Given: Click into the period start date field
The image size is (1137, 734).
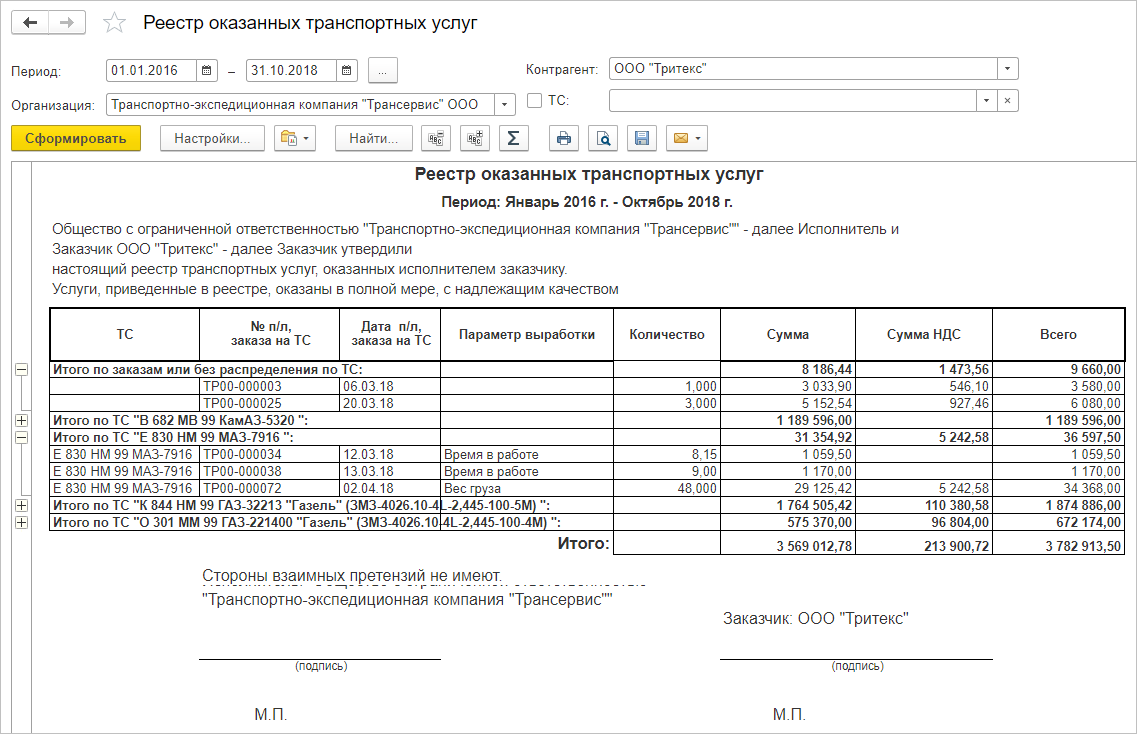Looking at the screenshot, I should 150,70.
